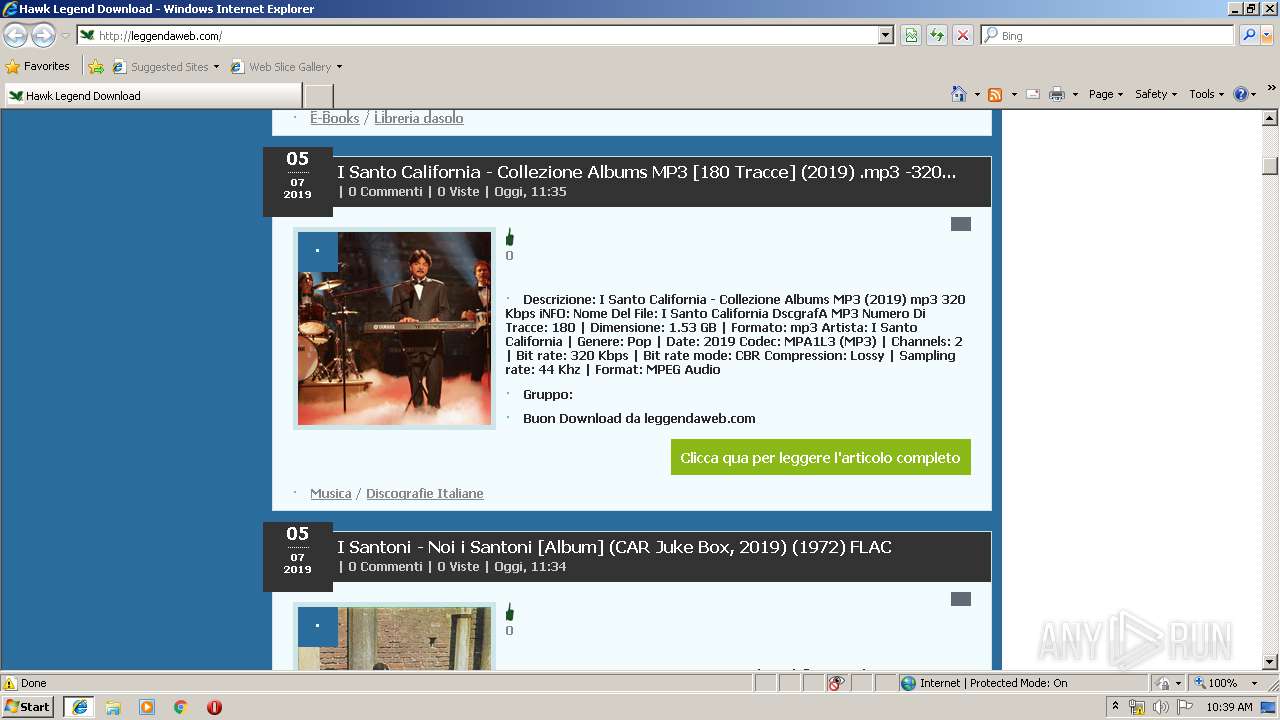The height and width of the screenshot is (720, 1280).
Task: Open I Santoni album article title
Action: click(614, 547)
